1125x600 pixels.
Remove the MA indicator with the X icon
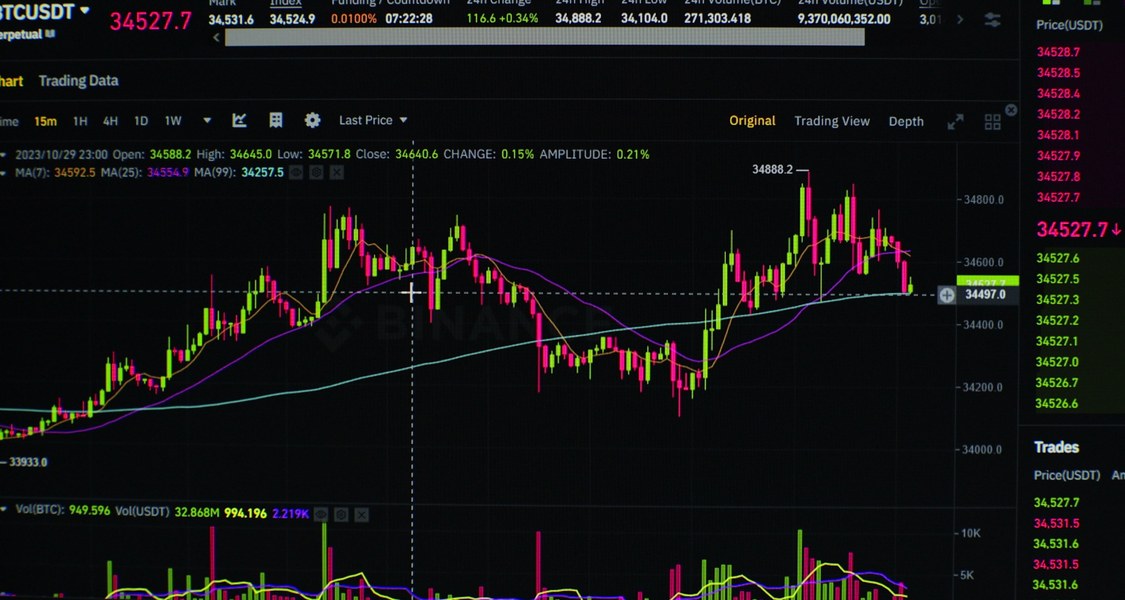[x=337, y=173]
